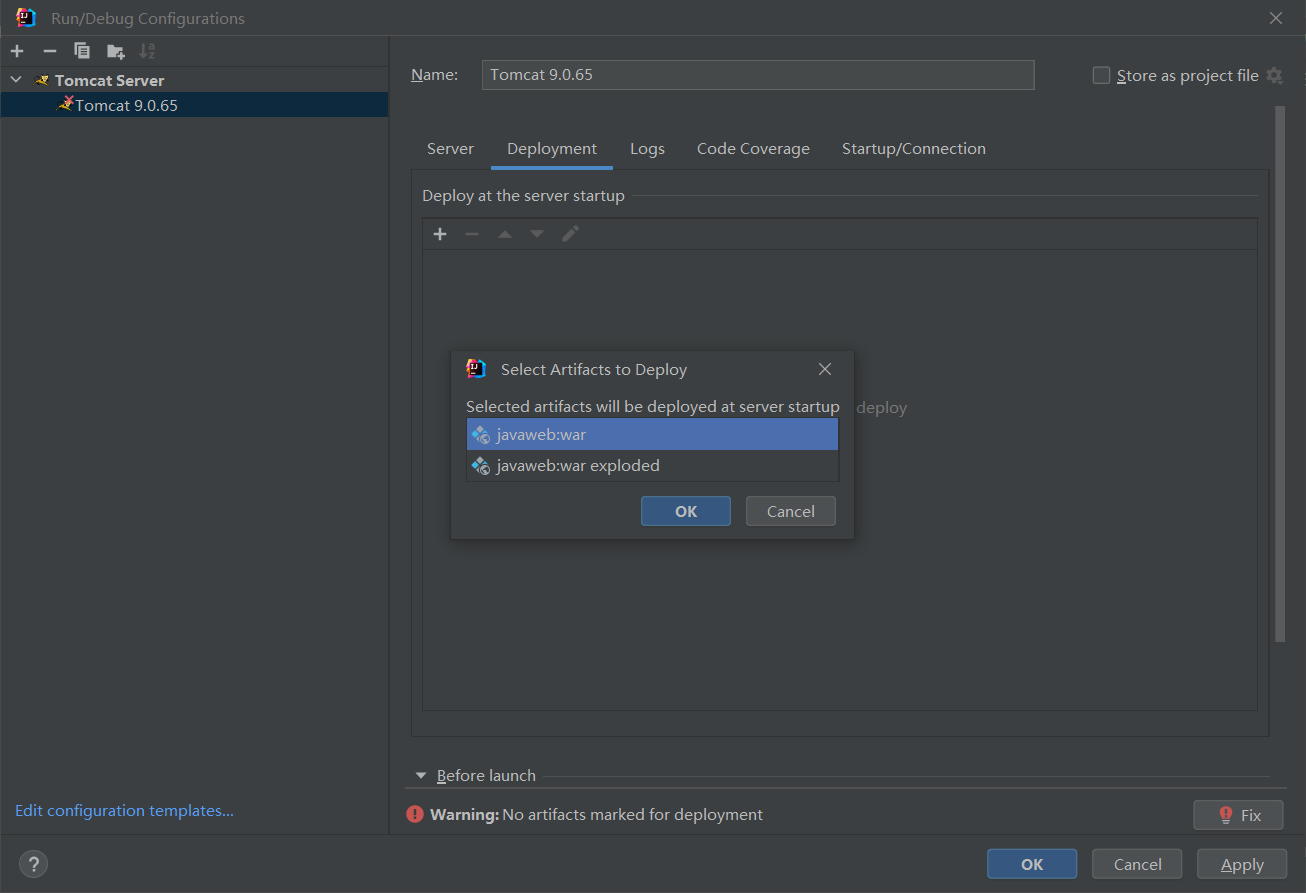
Task: Edit artifact pencil icon
Action: 570,234
